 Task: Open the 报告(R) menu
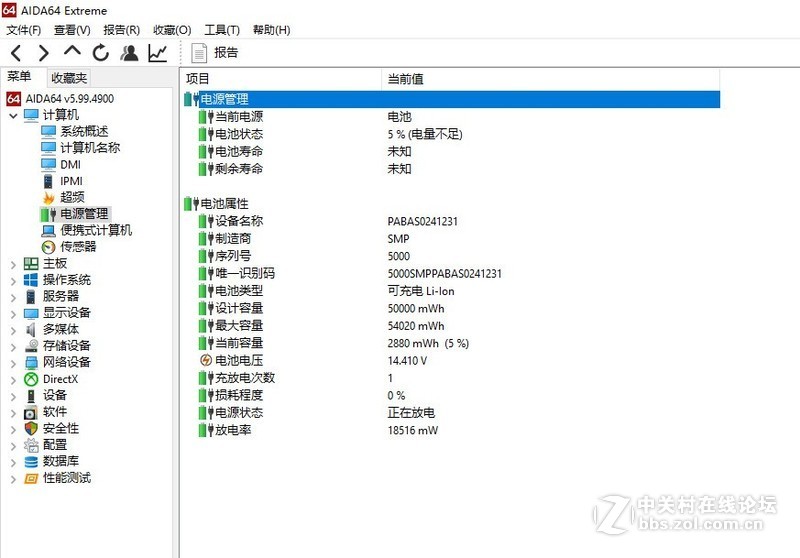click(x=121, y=30)
